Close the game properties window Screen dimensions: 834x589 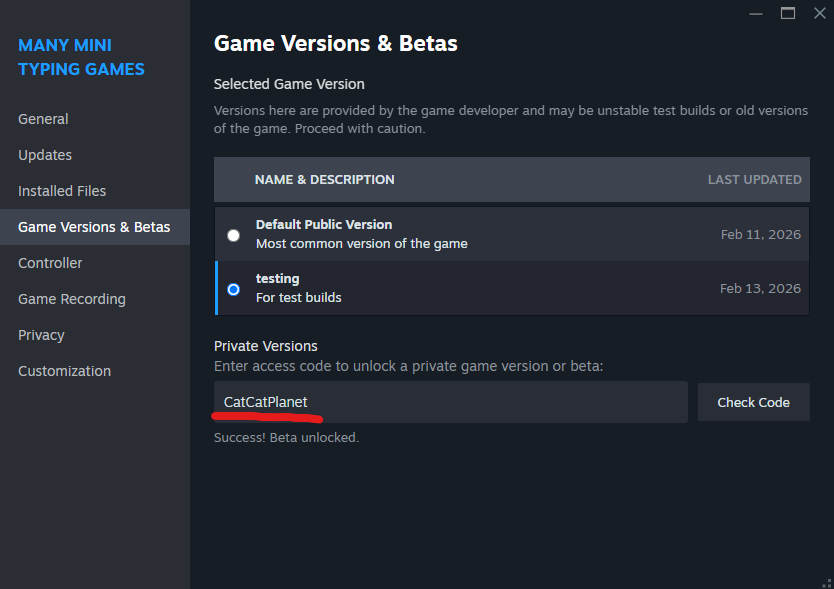[819, 13]
